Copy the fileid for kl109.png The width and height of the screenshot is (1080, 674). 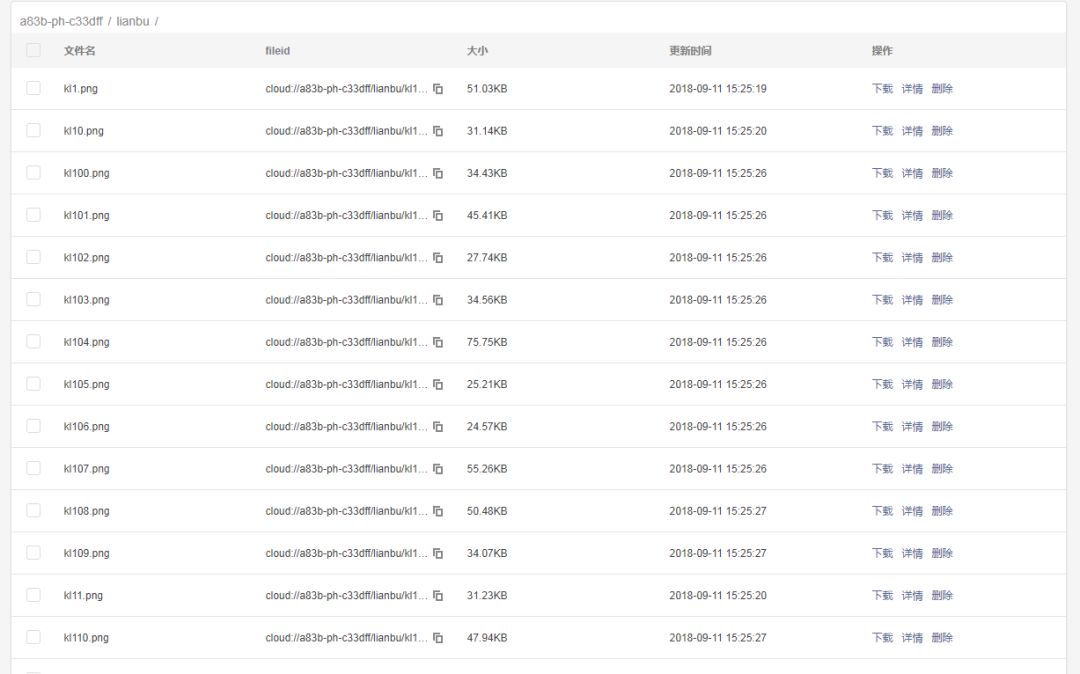click(438, 554)
